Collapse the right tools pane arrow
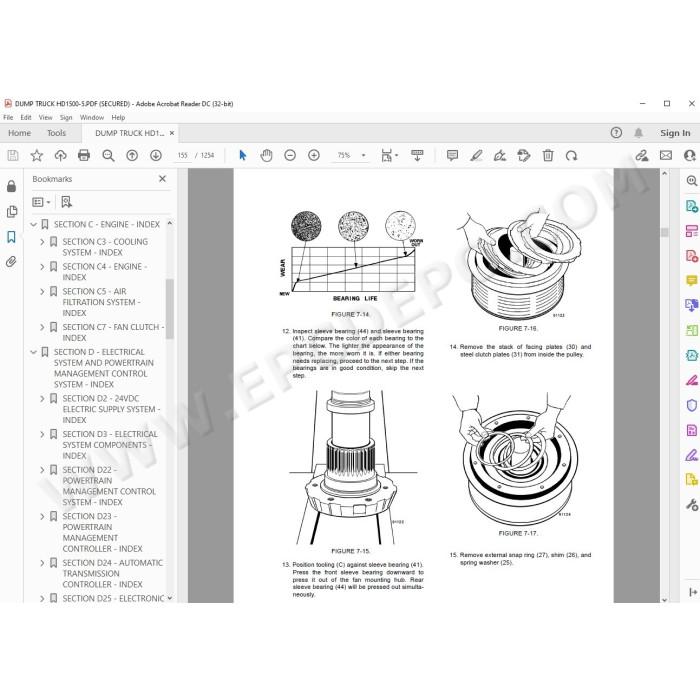 692,592
